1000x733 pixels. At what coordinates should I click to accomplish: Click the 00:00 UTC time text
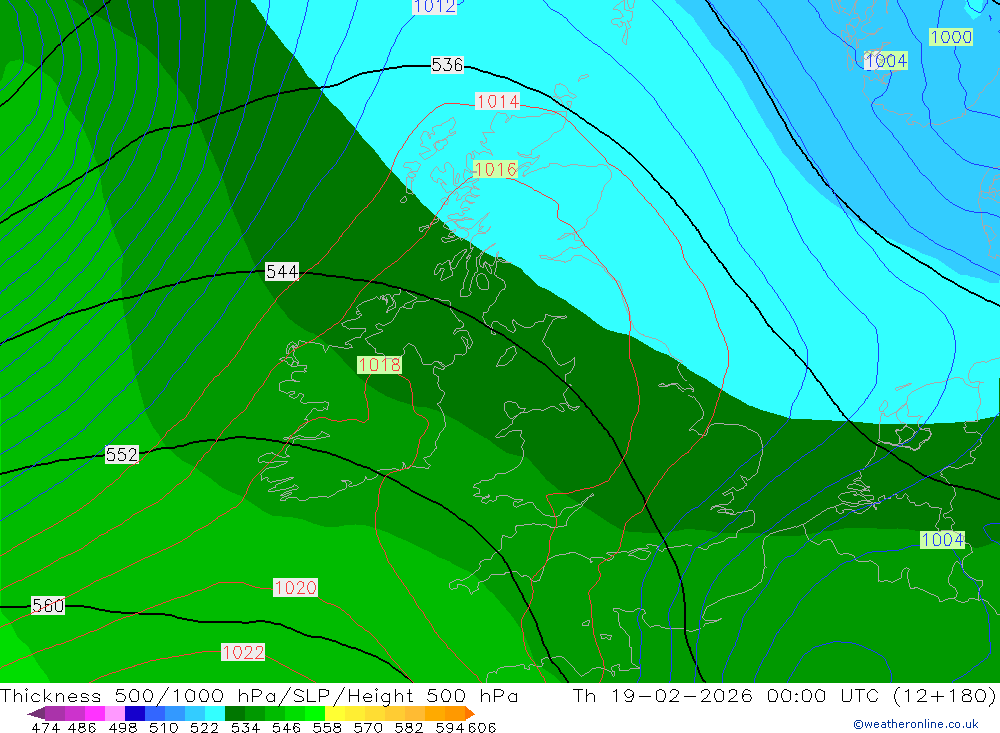(x=823, y=695)
